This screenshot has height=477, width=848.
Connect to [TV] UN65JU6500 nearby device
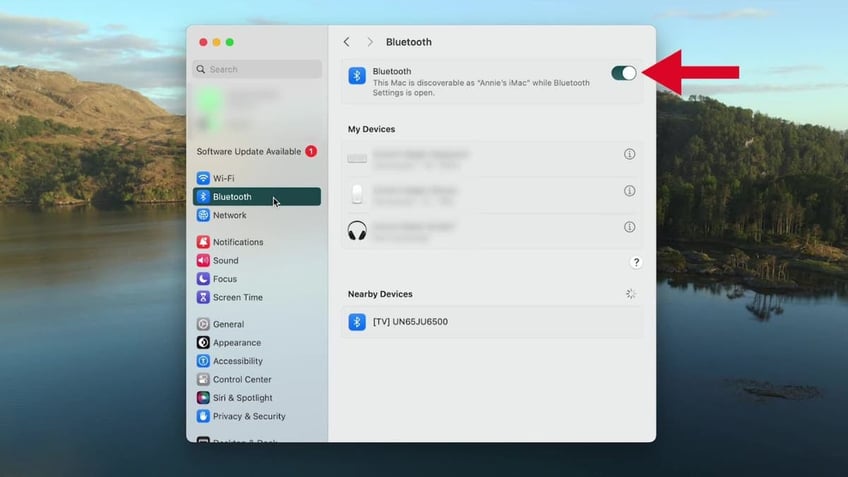click(492, 322)
